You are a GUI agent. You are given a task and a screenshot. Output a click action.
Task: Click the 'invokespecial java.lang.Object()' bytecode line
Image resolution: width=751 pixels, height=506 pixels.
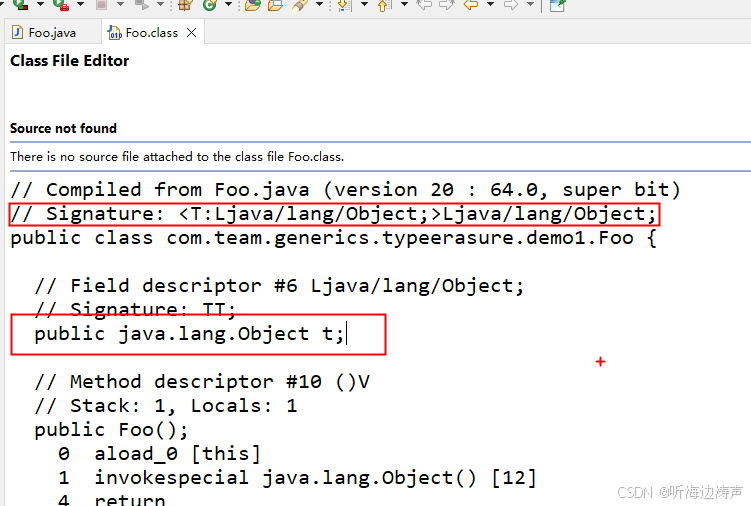point(297,478)
